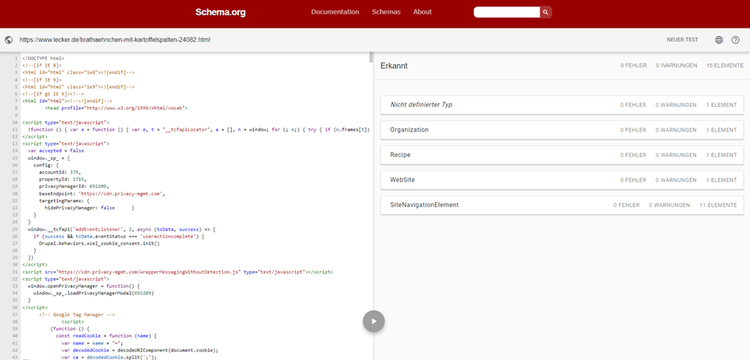Expand the Nicht definierter Typ result
The width and height of the screenshot is (750, 360).
point(562,105)
